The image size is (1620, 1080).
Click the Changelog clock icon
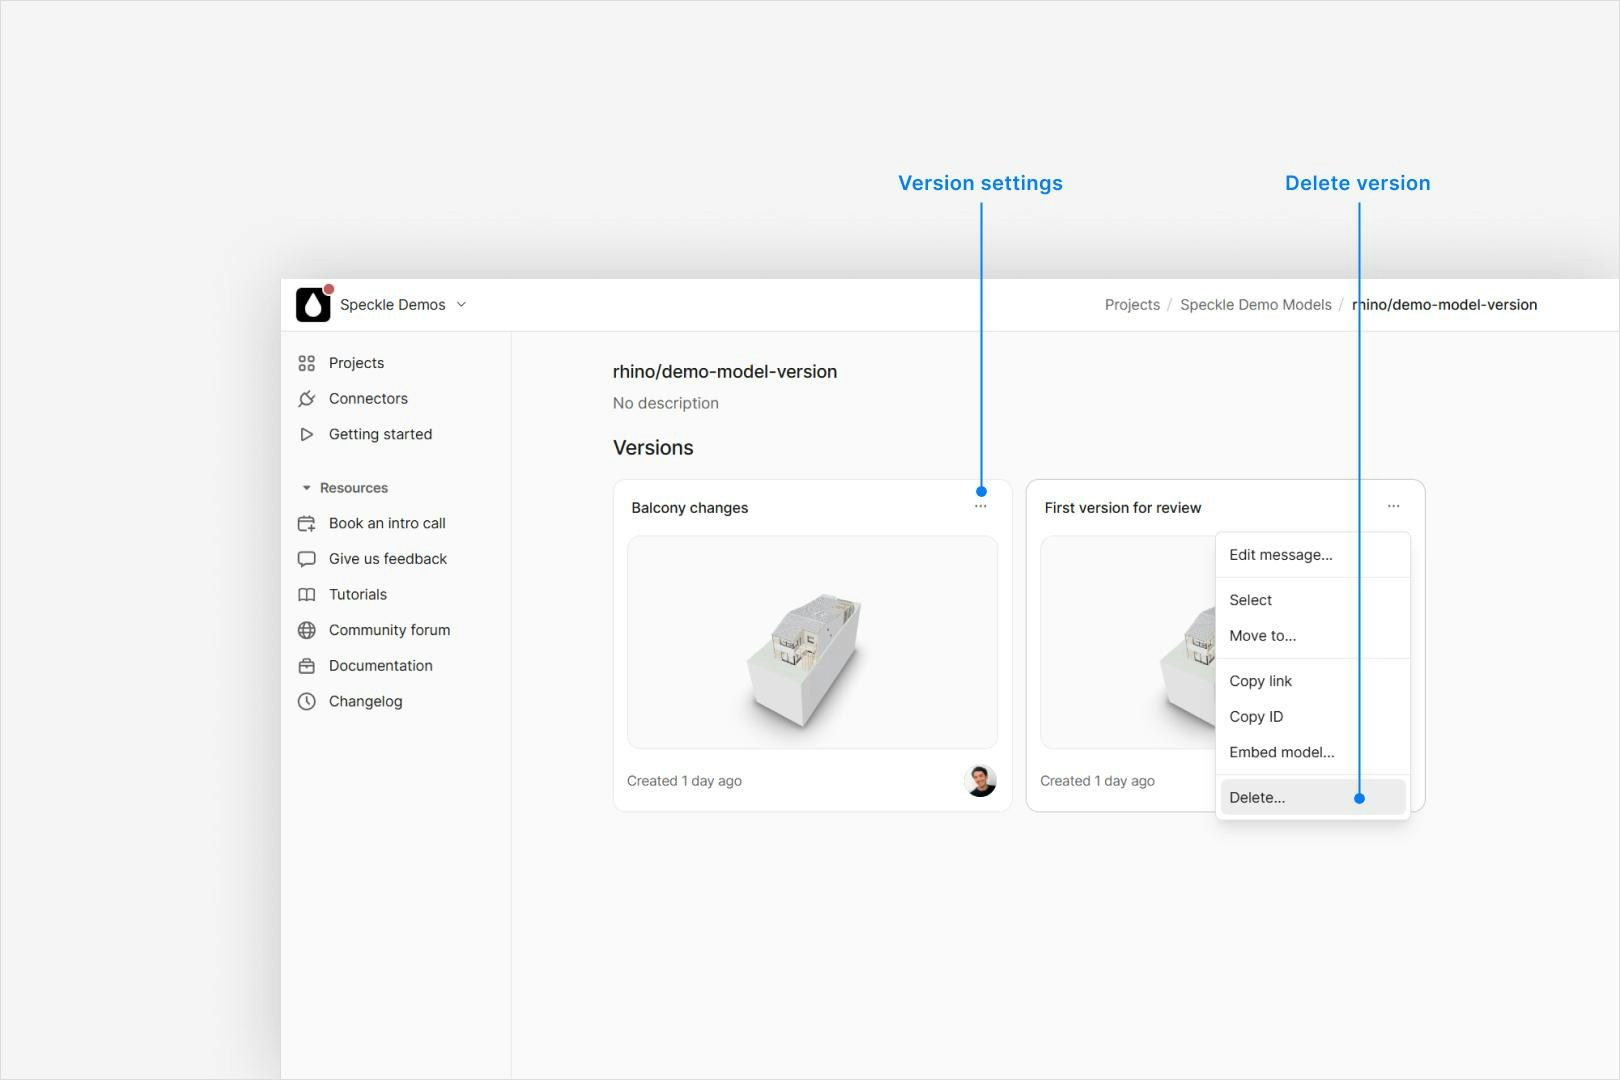point(307,702)
